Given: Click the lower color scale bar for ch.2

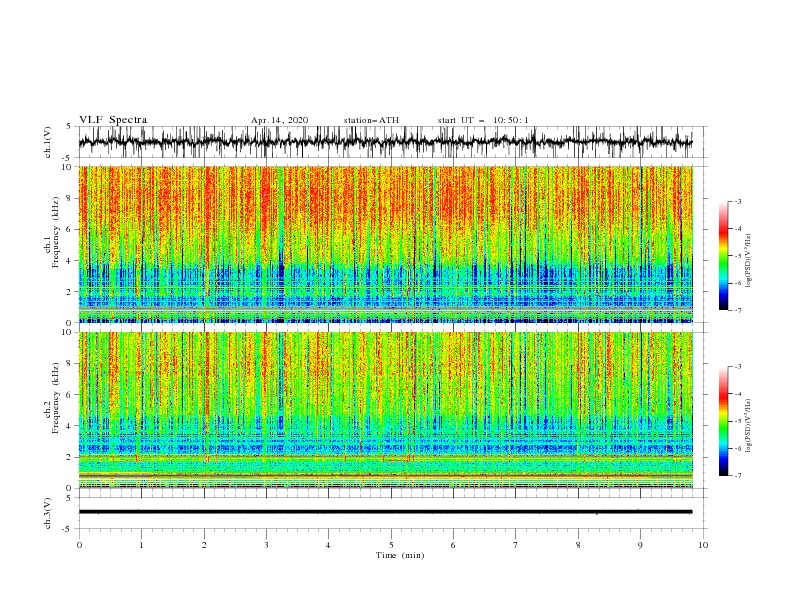Looking at the screenshot, I should [x=723, y=421].
